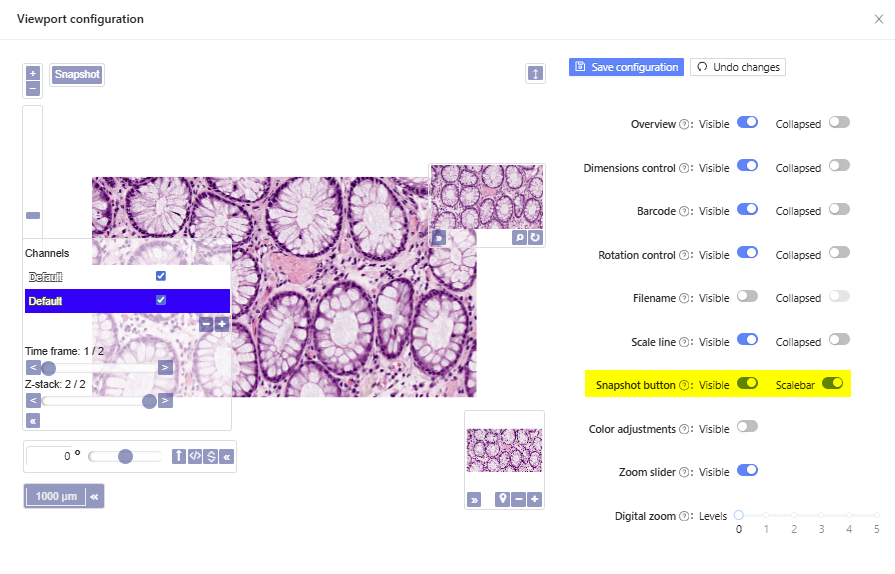This screenshot has height=574, width=895.
Task: Collapse the scale line with chevron
Action: point(94,496)
